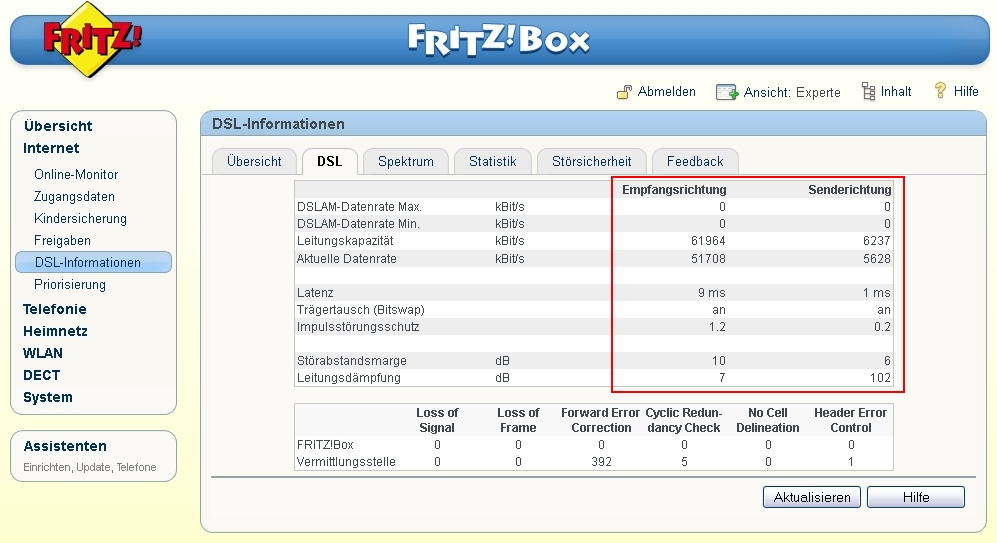997x543 pixels.
Task: Click the FRITZ! logo icon
Action: (92, 40)
